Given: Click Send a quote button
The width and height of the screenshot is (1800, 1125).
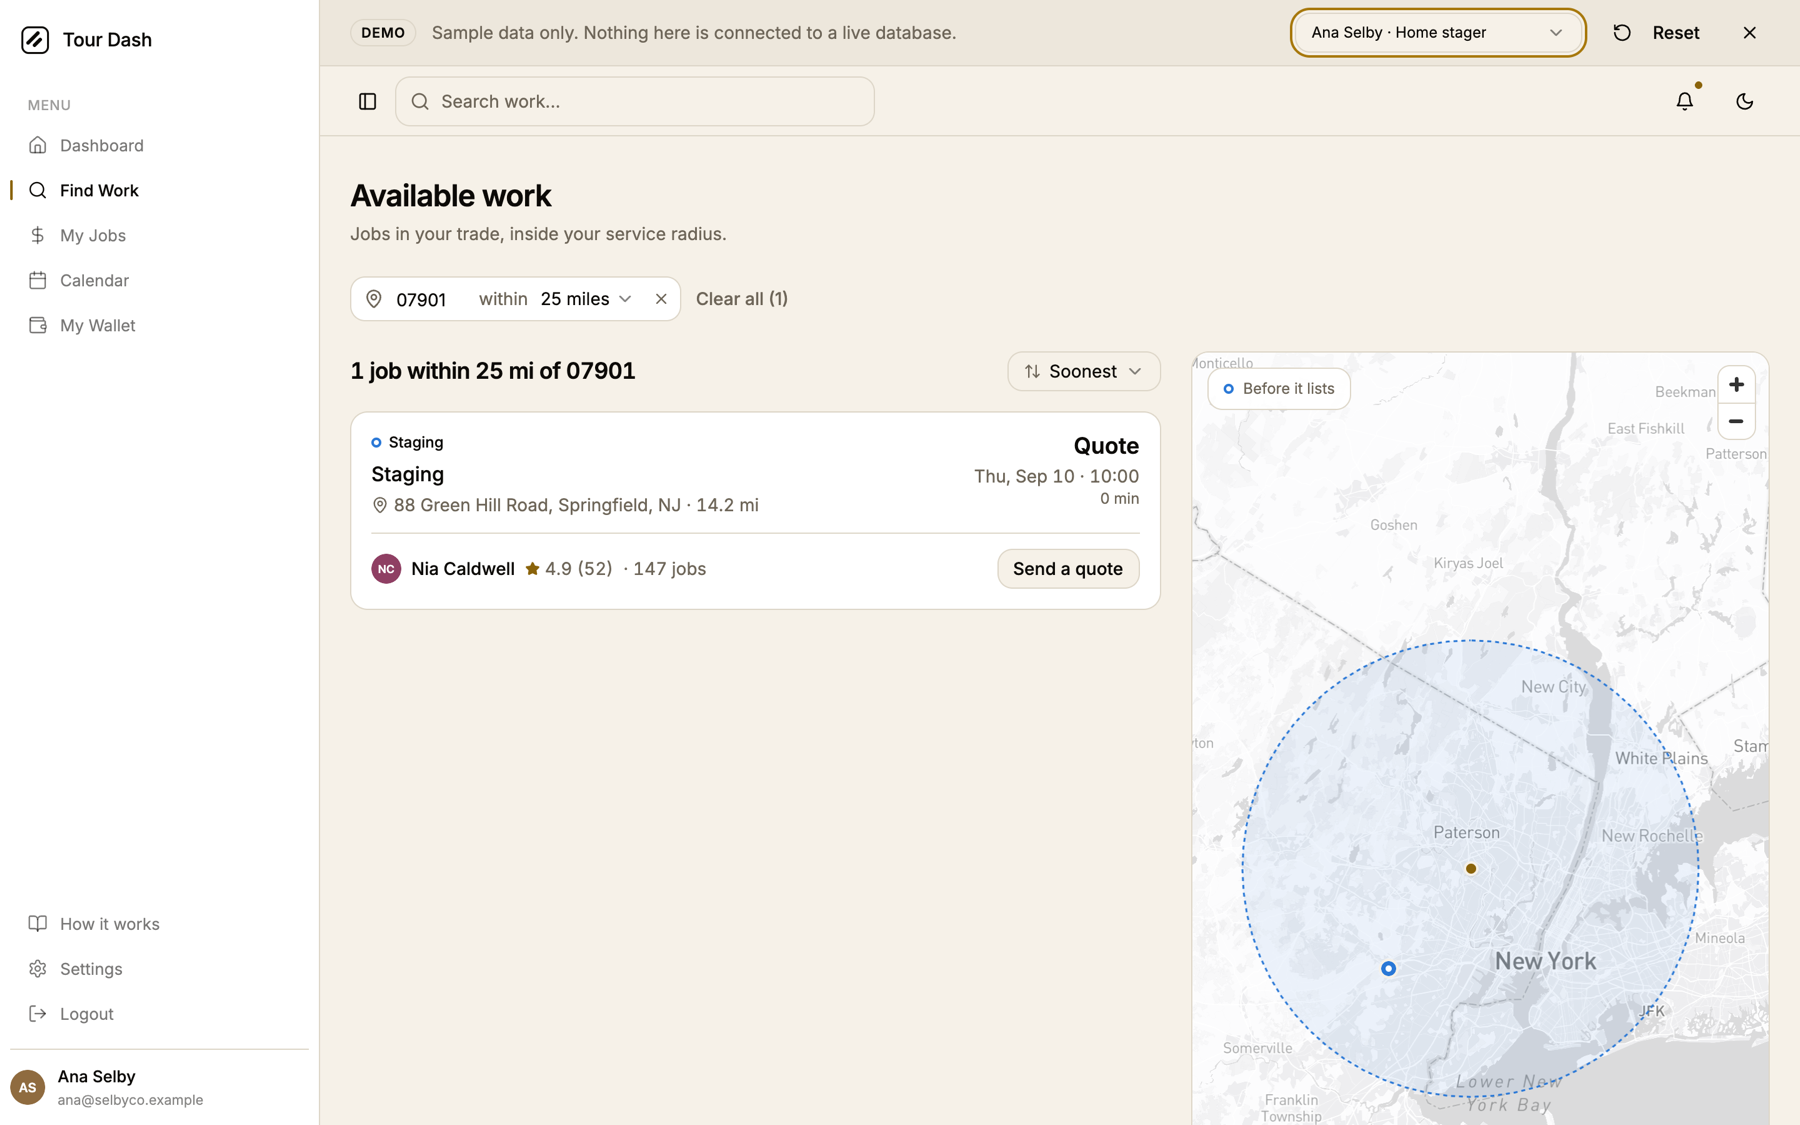Looking at the screenshot, I should click(x=1067, y=569).
